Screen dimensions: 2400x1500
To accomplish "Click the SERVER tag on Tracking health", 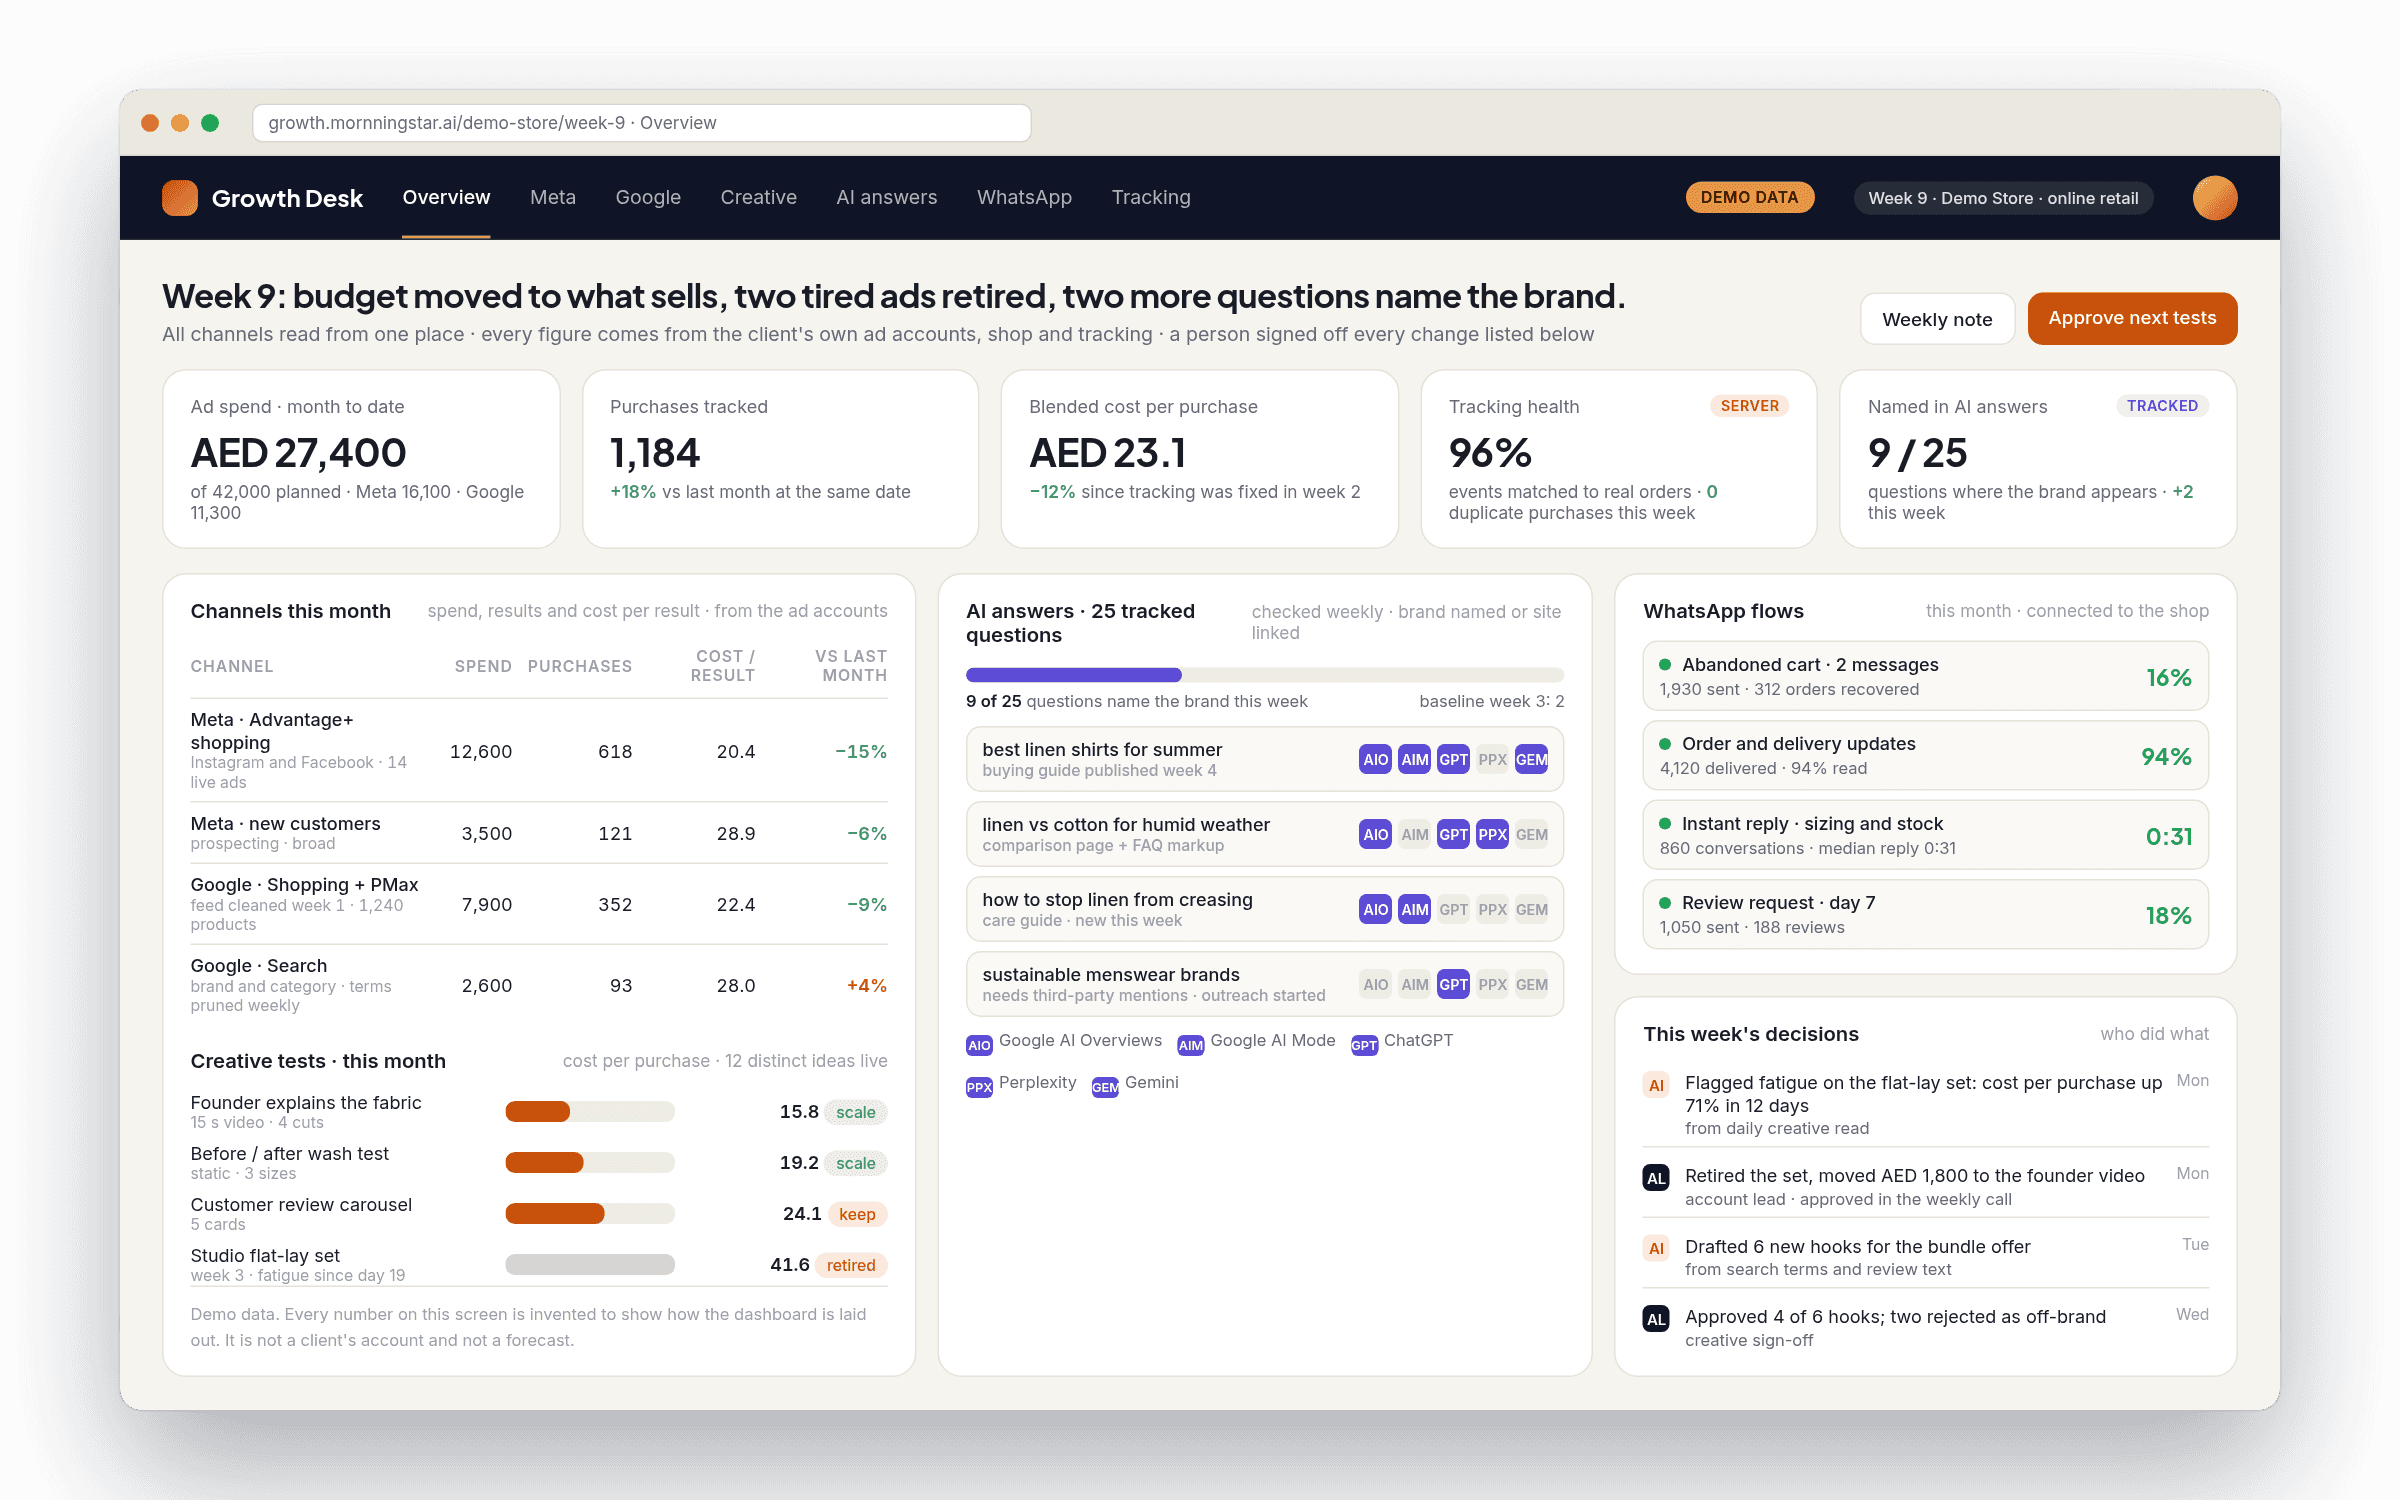I will tap(1749, 405).
